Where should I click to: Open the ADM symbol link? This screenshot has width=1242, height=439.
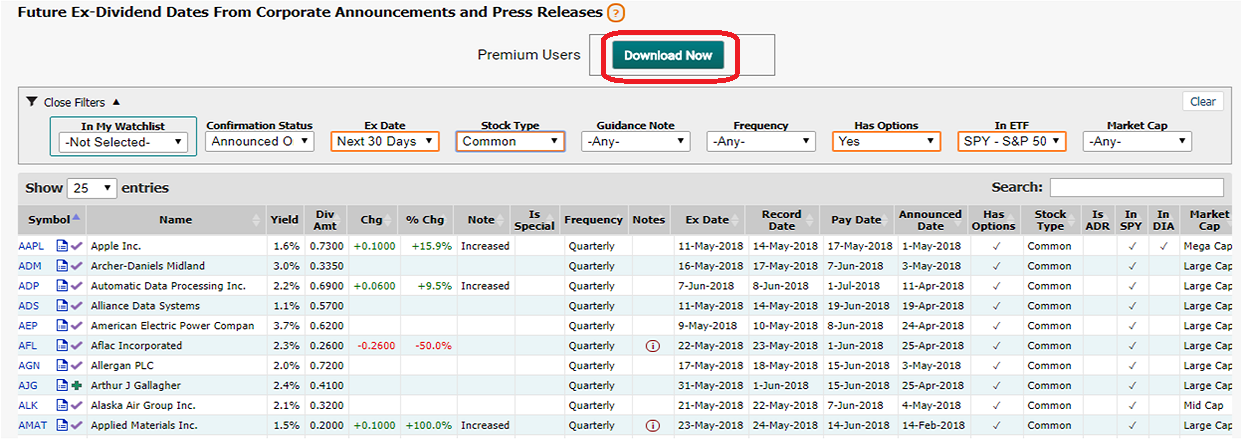(x=30, y=266)
